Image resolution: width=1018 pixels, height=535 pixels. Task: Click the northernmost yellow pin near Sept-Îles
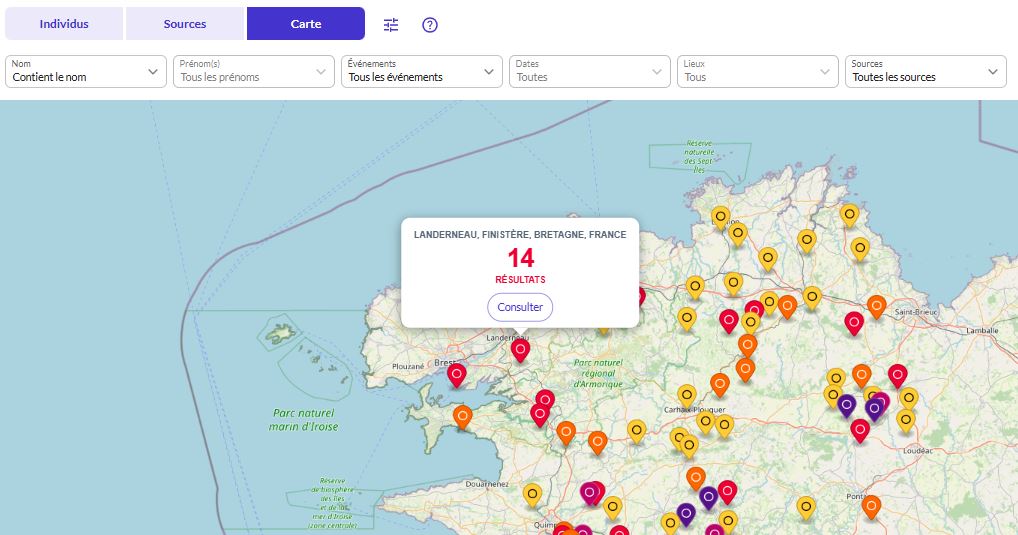click(x=720, y=216)
